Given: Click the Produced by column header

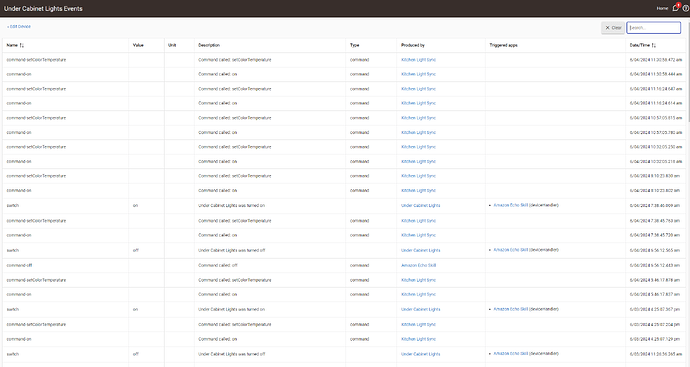Looking at the screenshot, I should coord(413,45).
